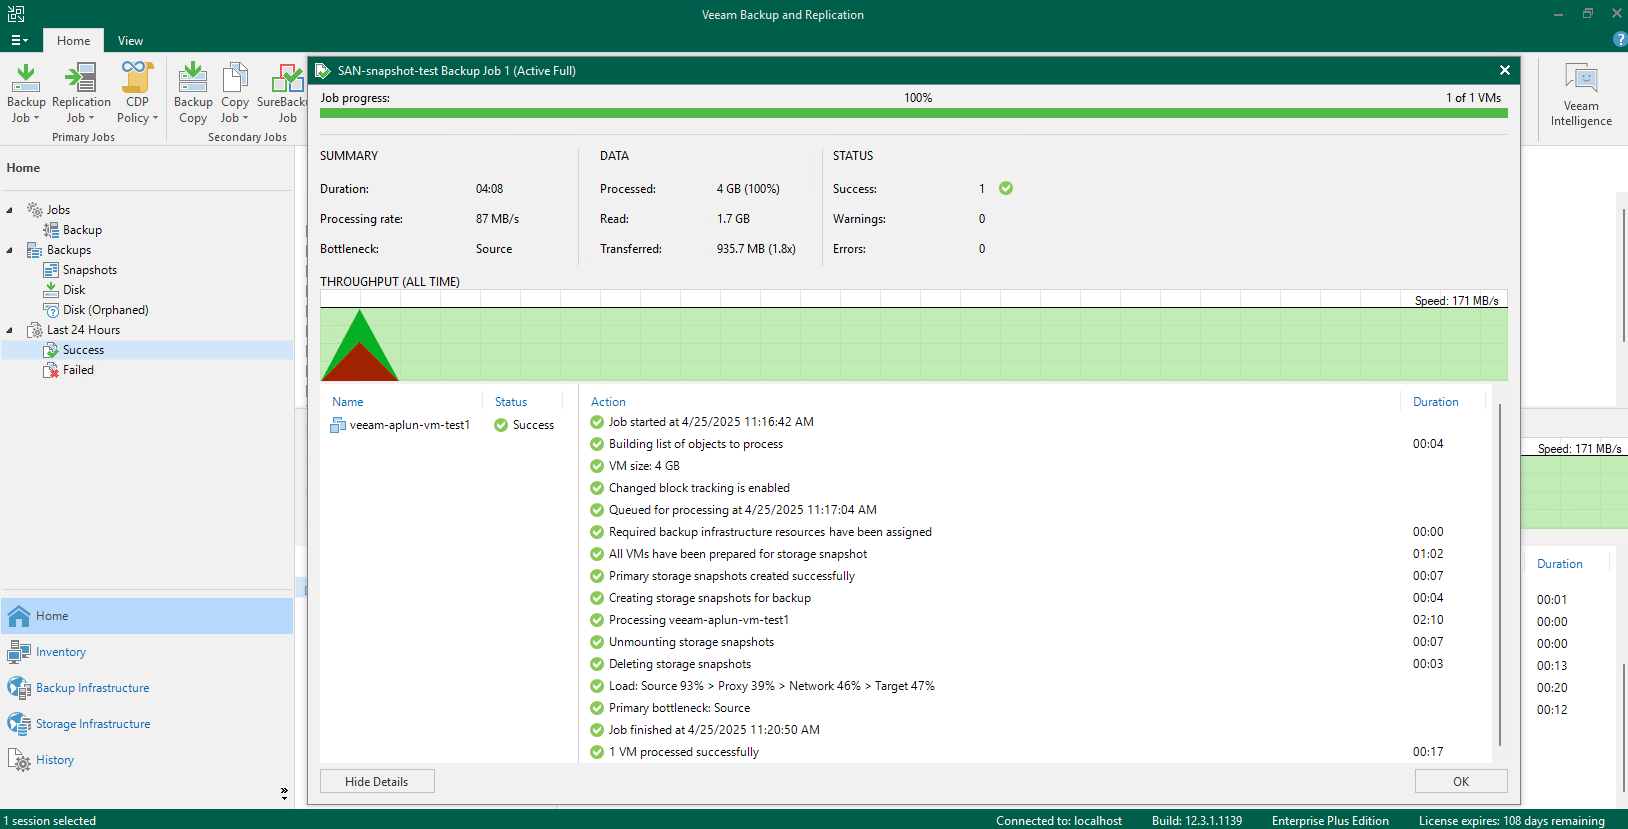Click the Copy Job ribbon icon
This screenshot has width=1628, height=829.
click(x=235, y=93)
